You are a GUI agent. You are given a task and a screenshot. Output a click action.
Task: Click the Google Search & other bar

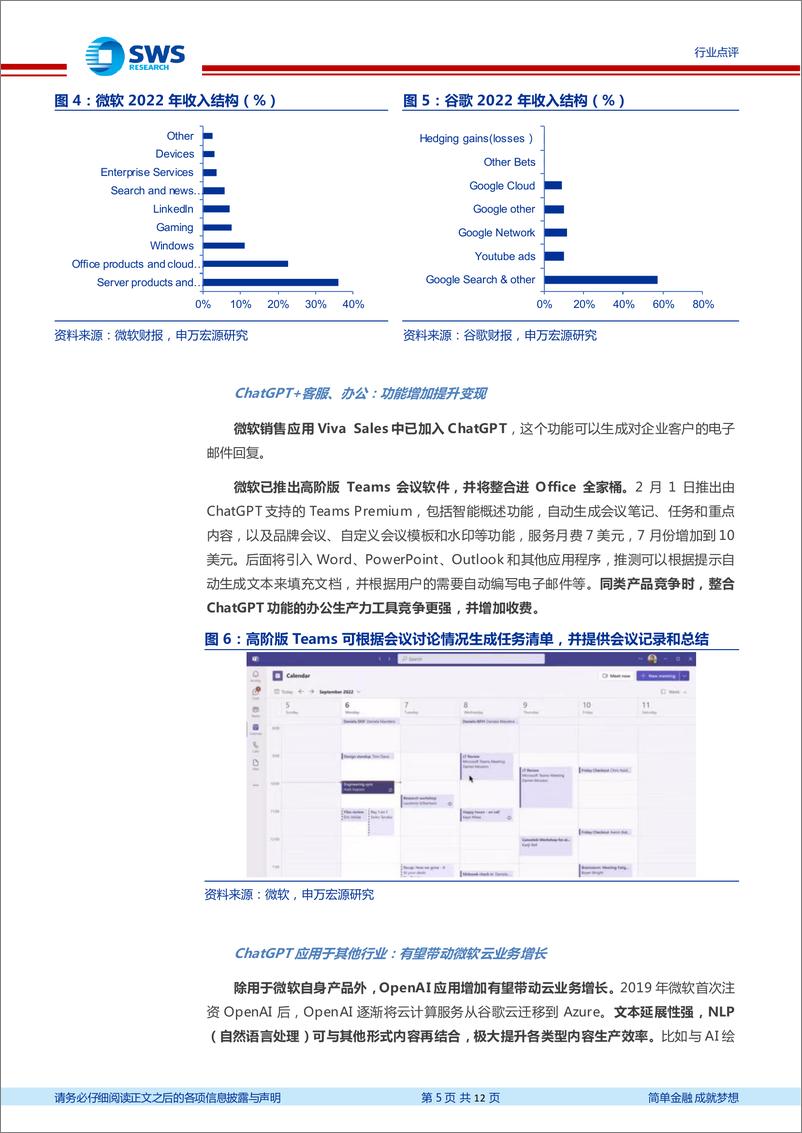[601, 280]
